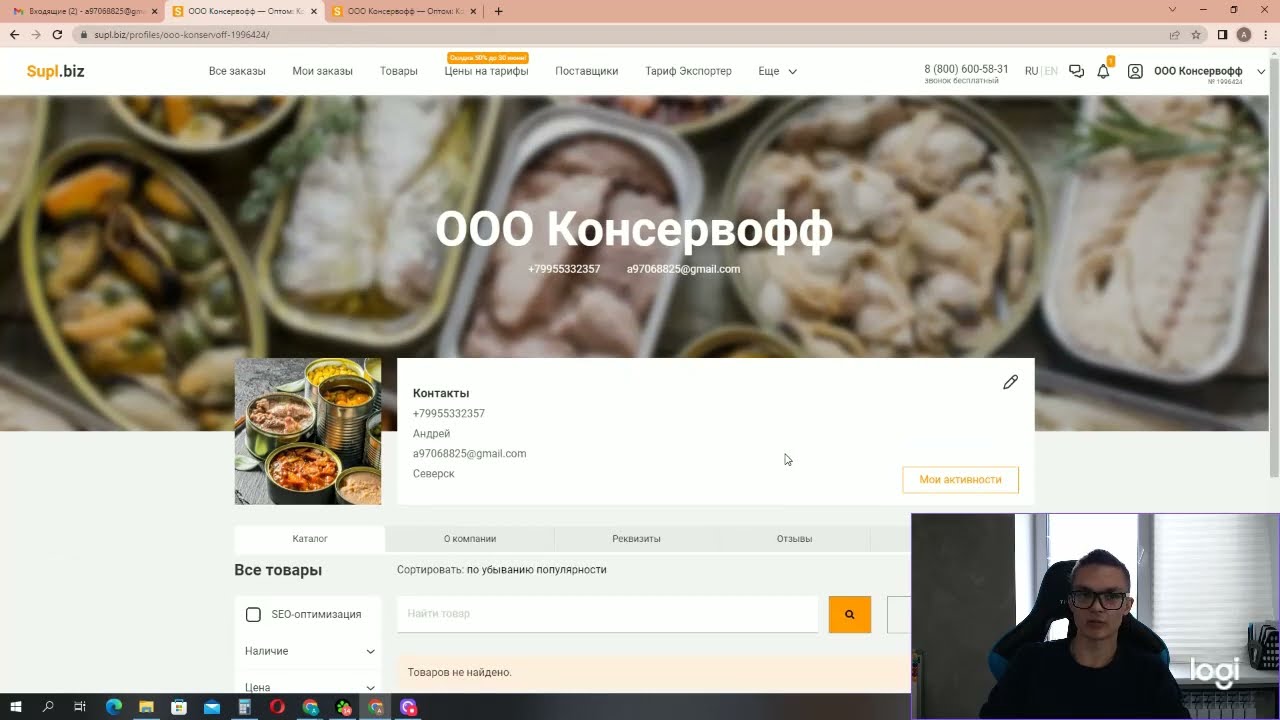Go back with the browser back arrow
Viewport: 1280px width, 720px height.
[14, 34]
